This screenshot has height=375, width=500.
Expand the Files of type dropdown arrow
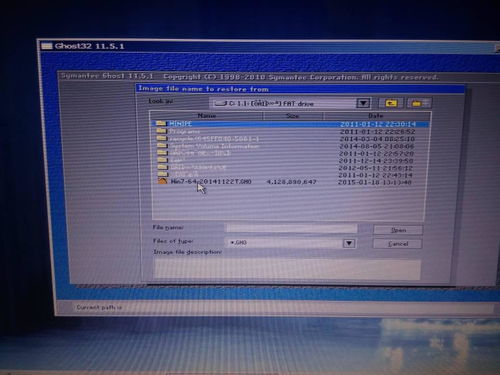(349, 243)
